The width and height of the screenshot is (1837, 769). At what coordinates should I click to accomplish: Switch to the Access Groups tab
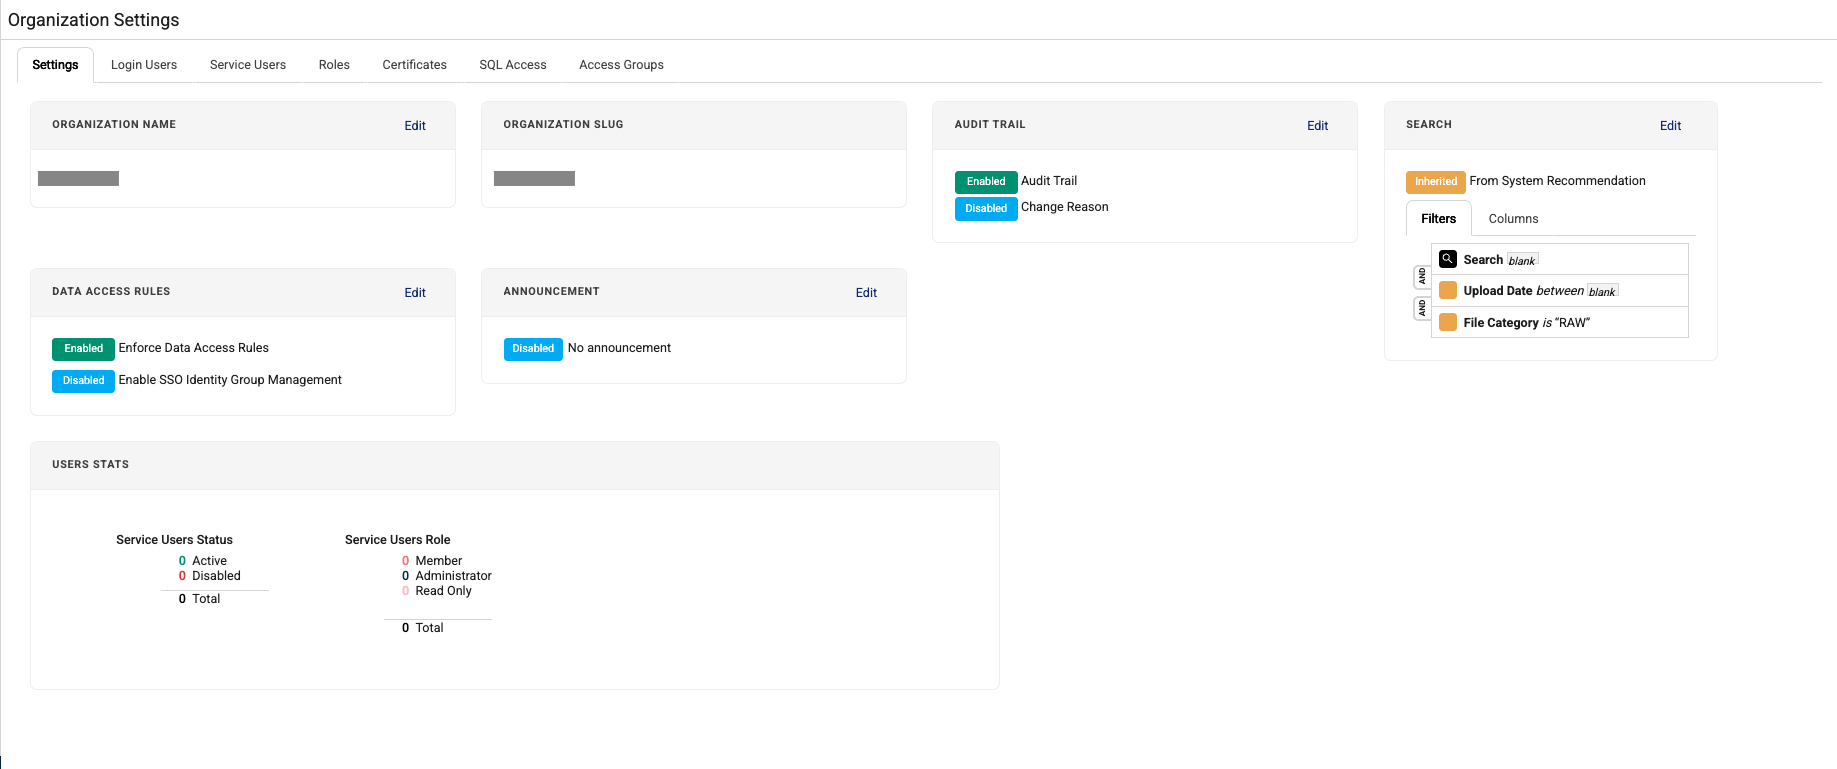point(621,65)
